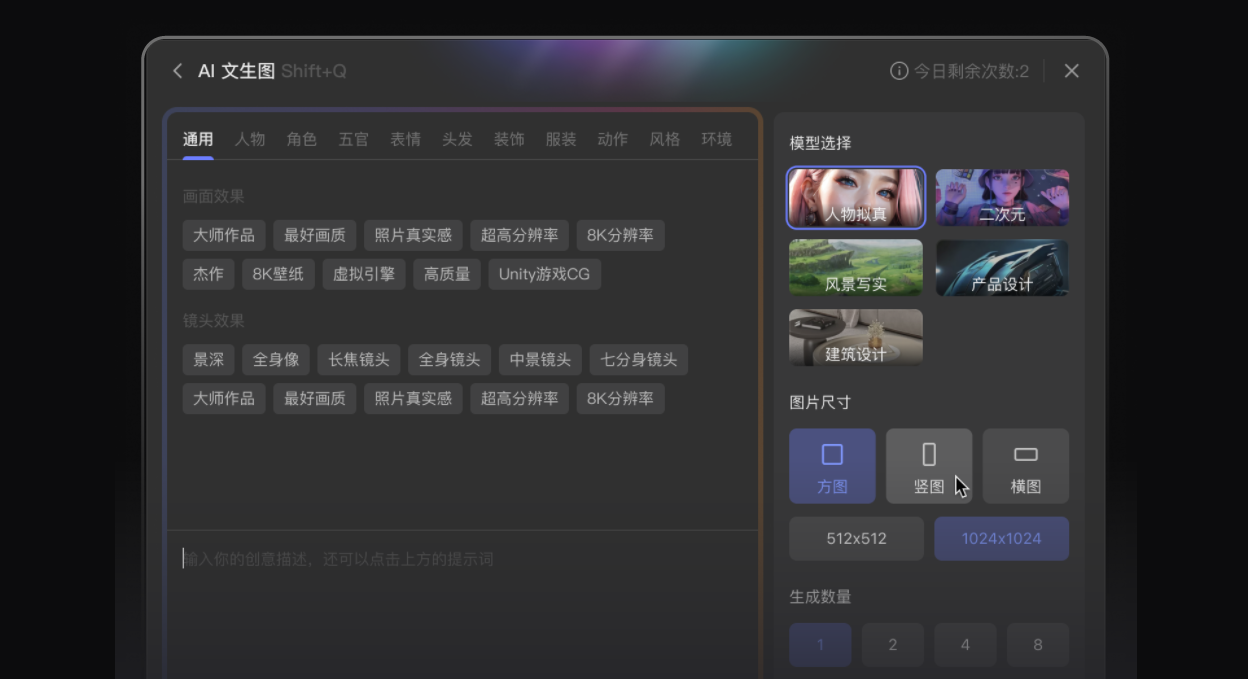Add the 长焦镜头 prompt tag
The width and height of the screenshot is (1248, 679).
click(x=359, y=360)
